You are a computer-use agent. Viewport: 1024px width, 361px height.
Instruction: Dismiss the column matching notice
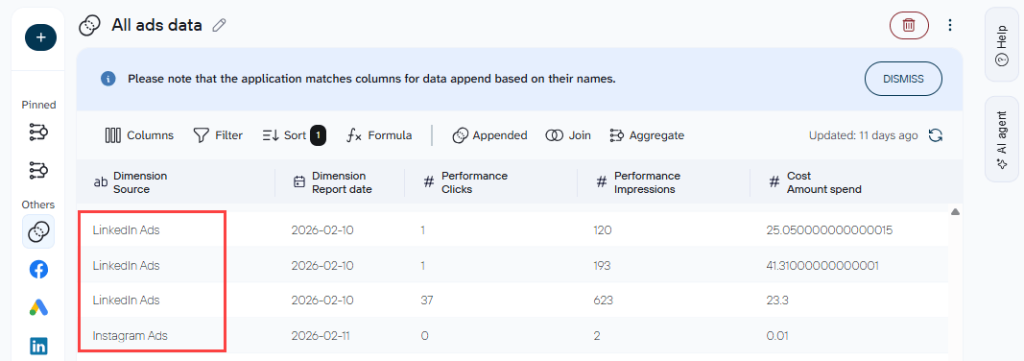(903, 79)
